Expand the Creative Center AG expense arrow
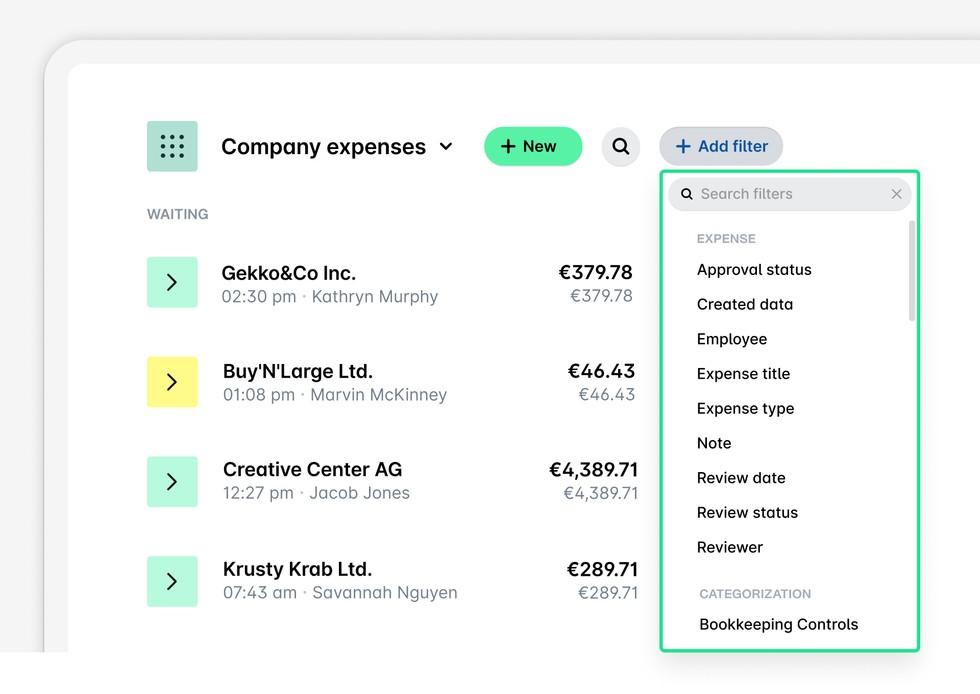This screenshot has width=980, height=694. pos(172,480)
